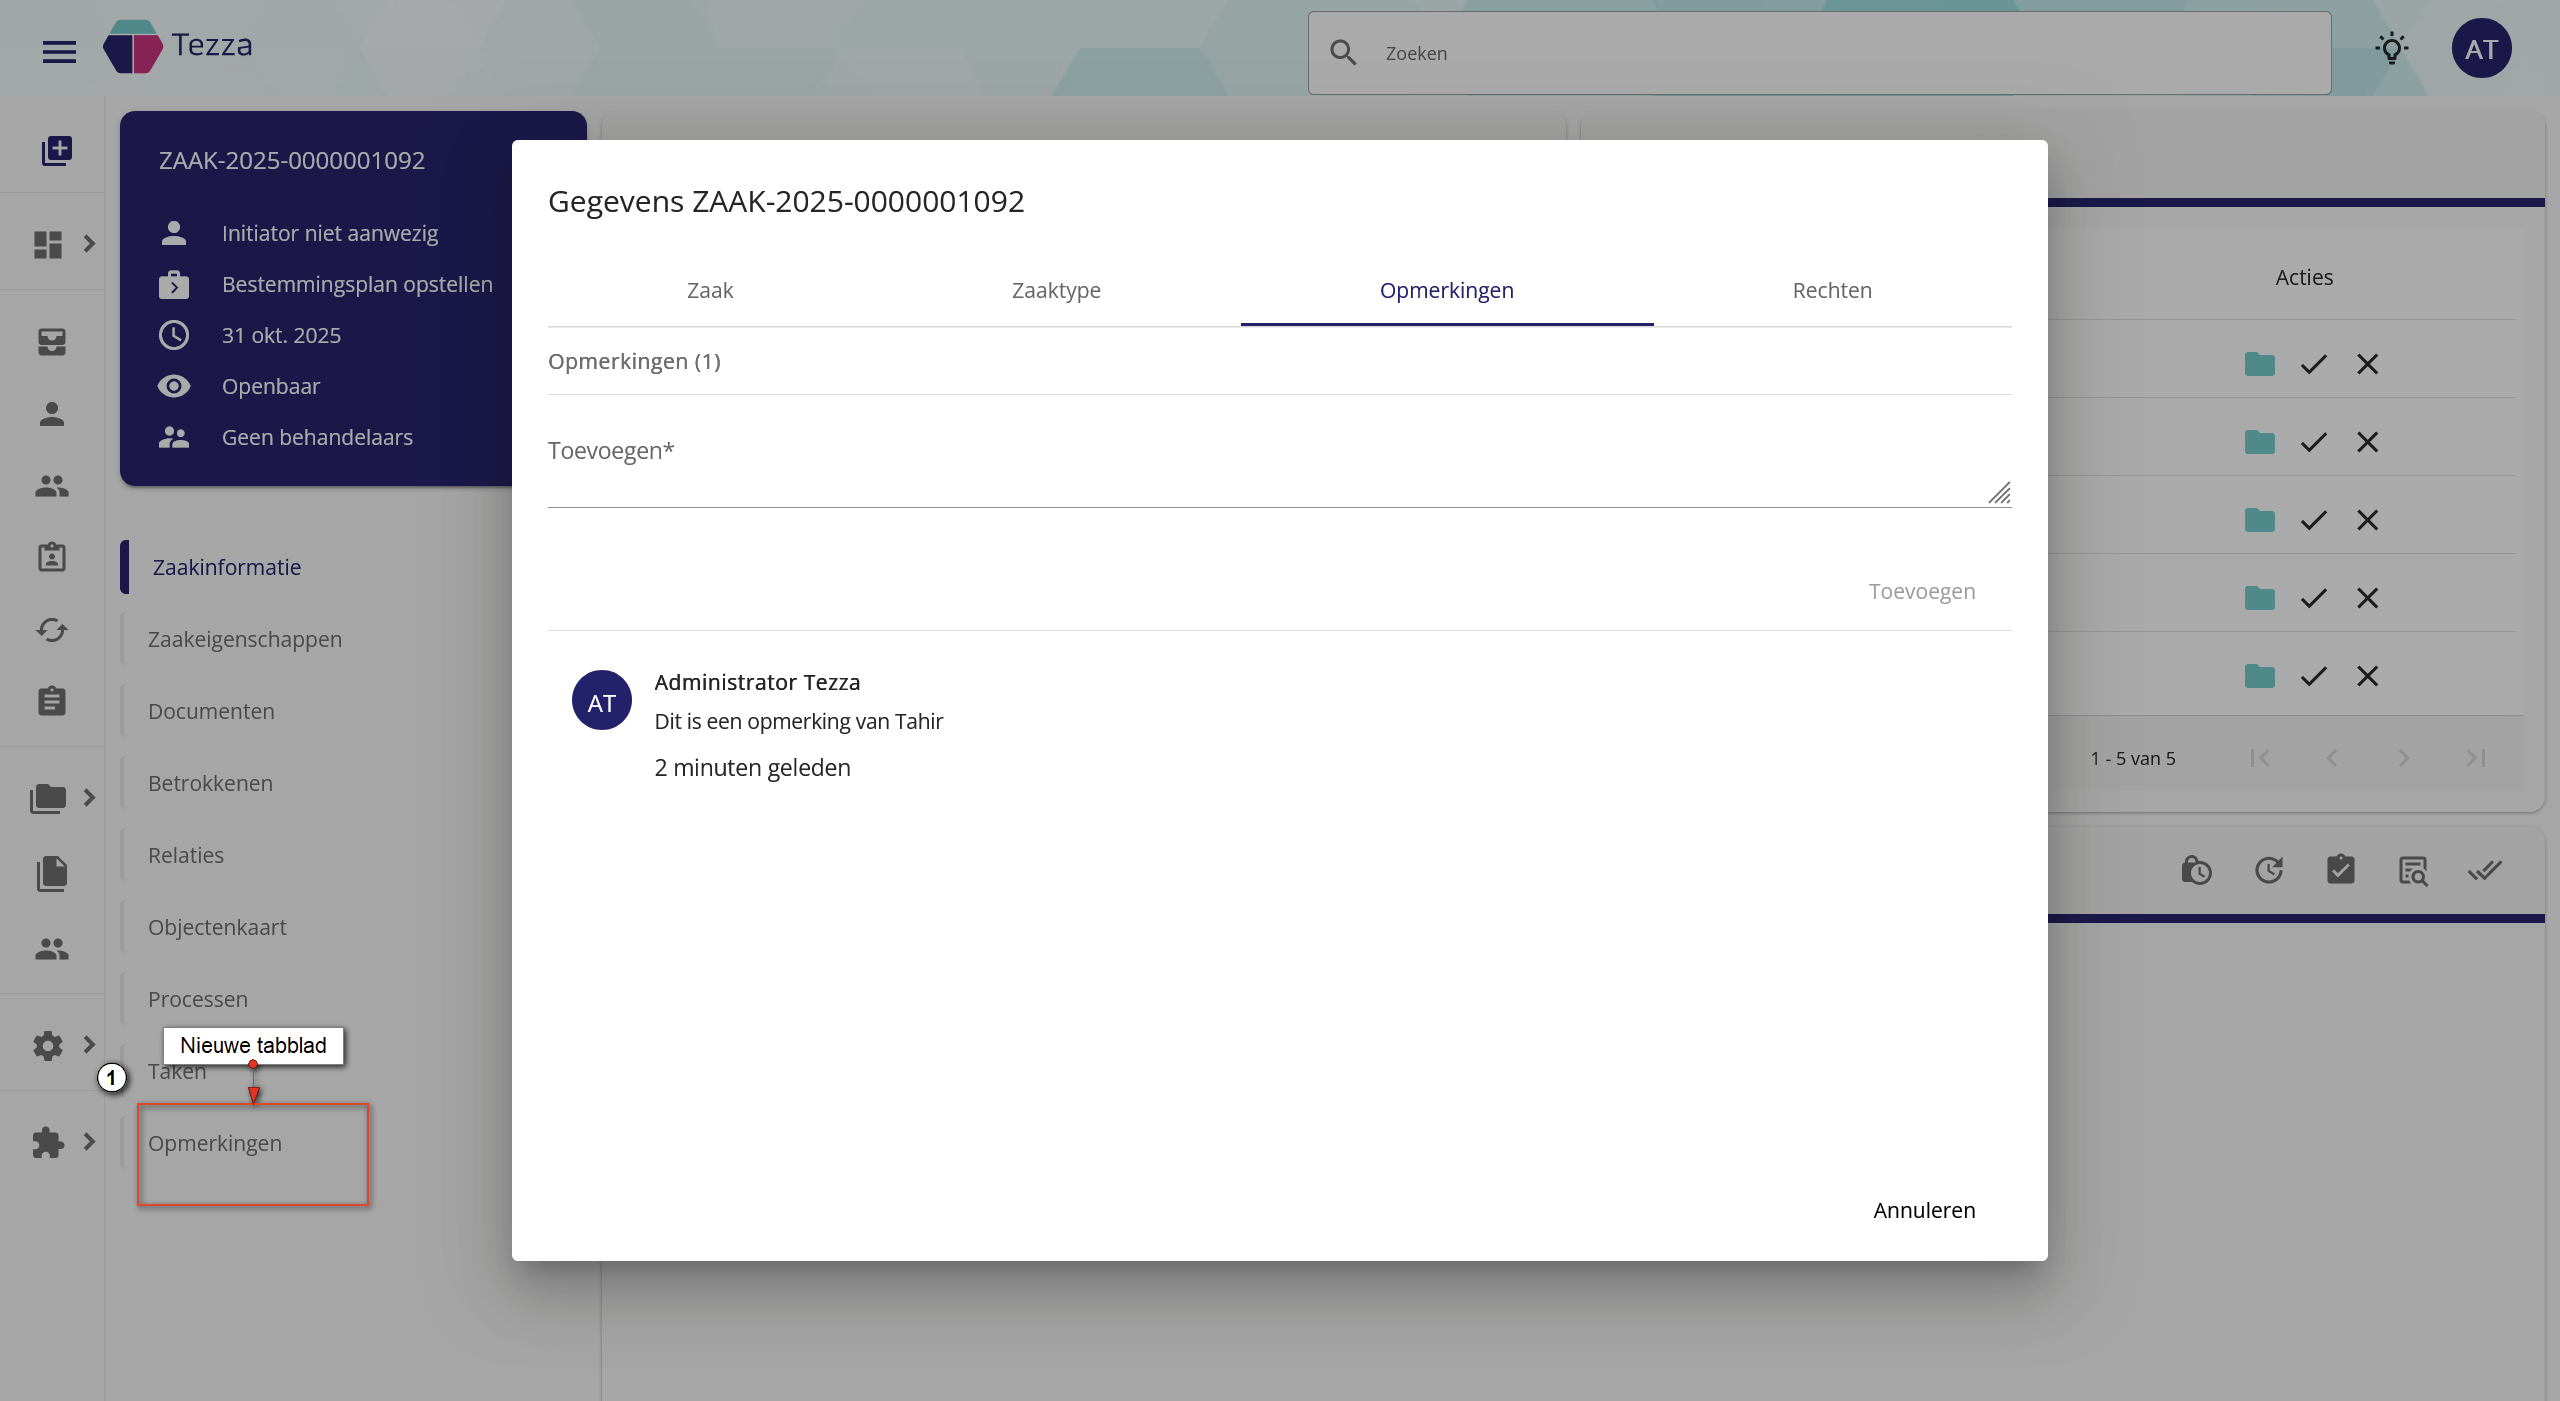Viewport: 2560px width, 1401px height.
Task: Click the Annuleren button
Action: (x=1923, y=1210)
